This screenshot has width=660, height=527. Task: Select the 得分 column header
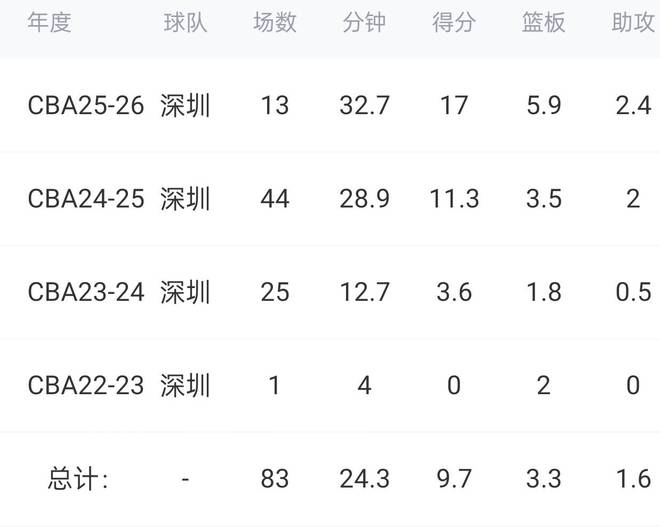pyautogui.click(x=454, y=23)
